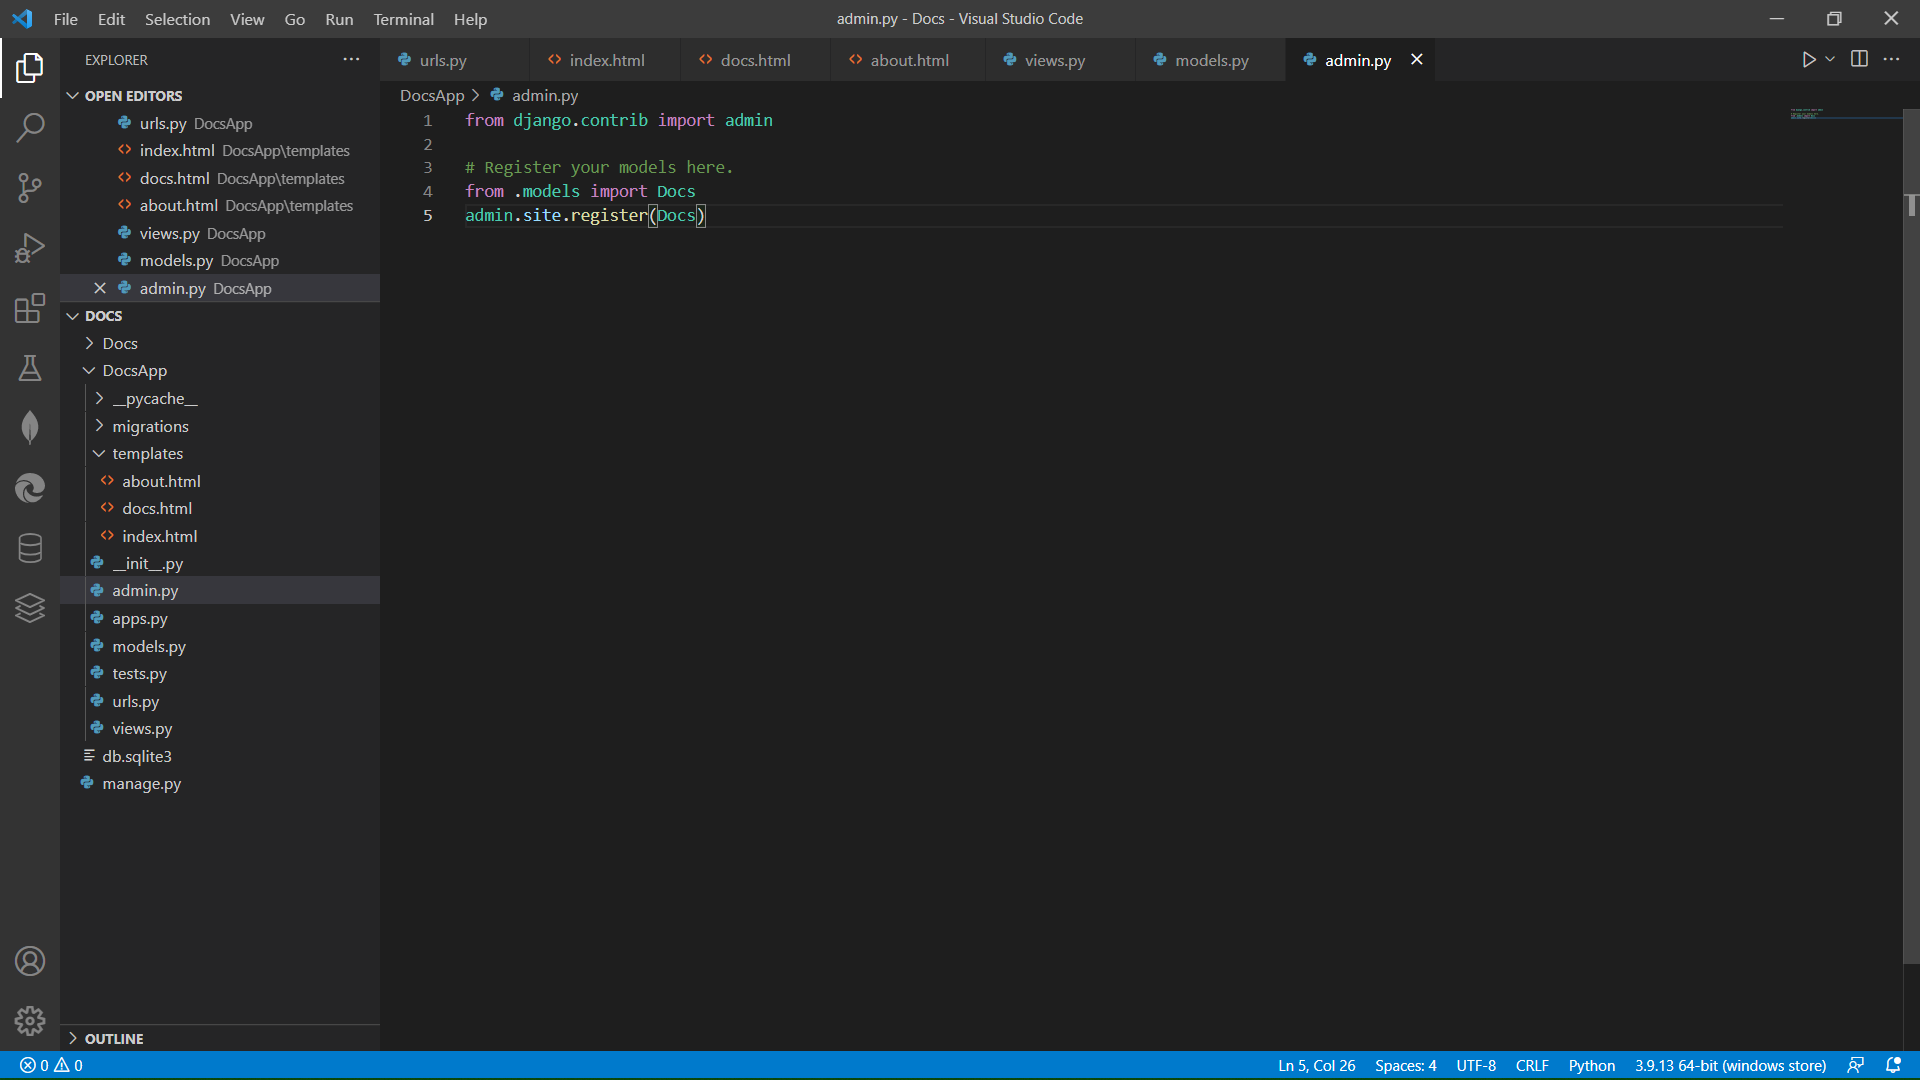
Task: Open the Accounts icon menu
Action: (x=30, y=961)
